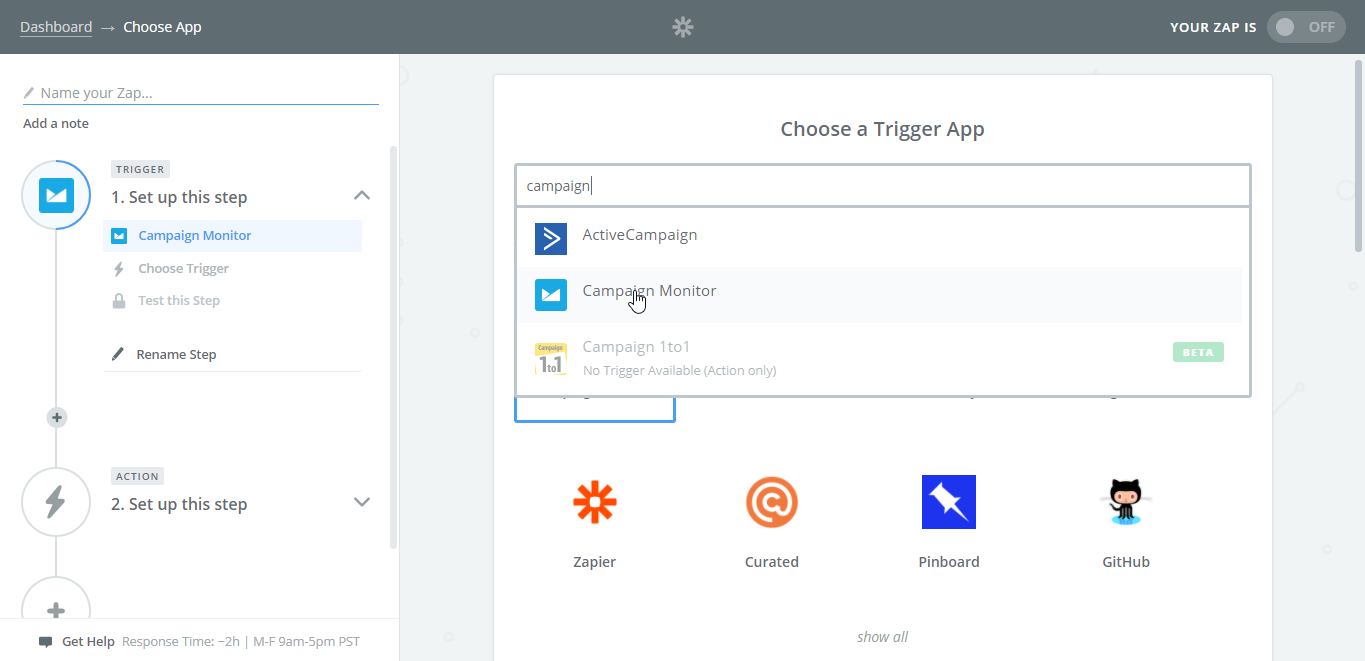
Task: Click the Campaign 1to1 logo icon
Action: pos(551,359)
